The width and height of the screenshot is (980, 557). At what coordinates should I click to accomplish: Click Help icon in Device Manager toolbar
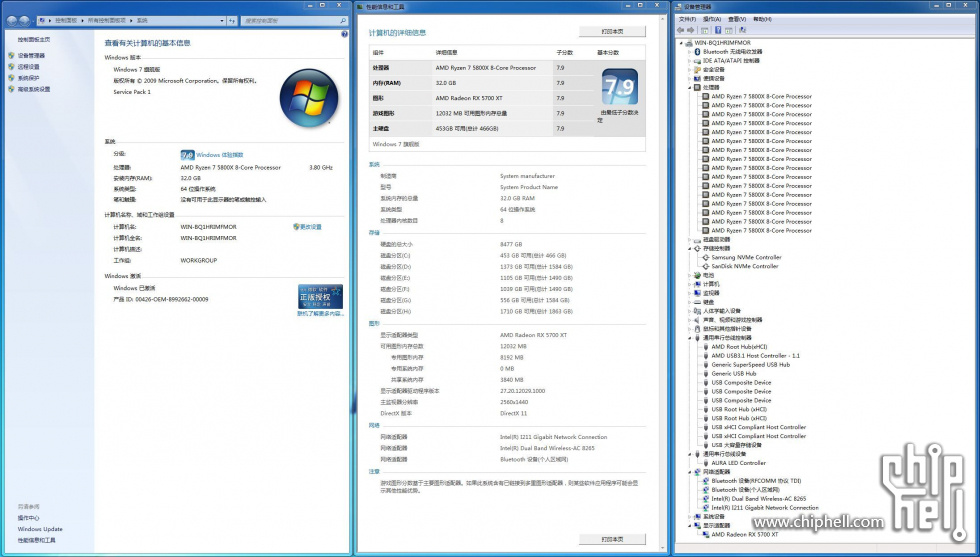(718, 29)
